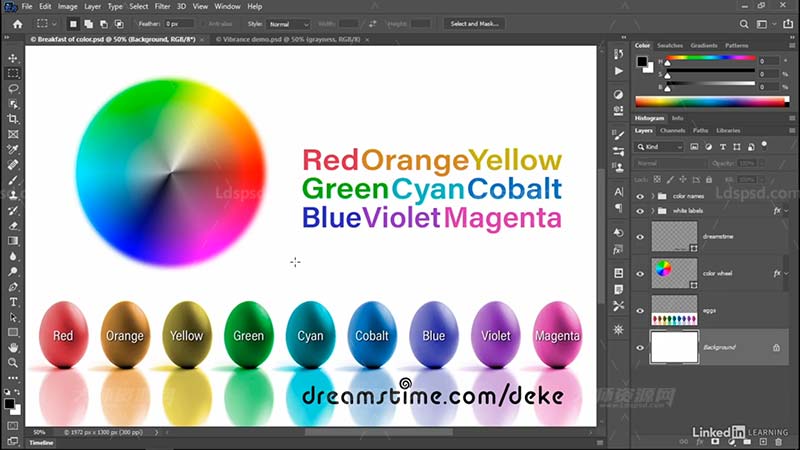This screenshot has width=800, height=450.
Task: Select the Gradient tool
Action: click(13, 241)
